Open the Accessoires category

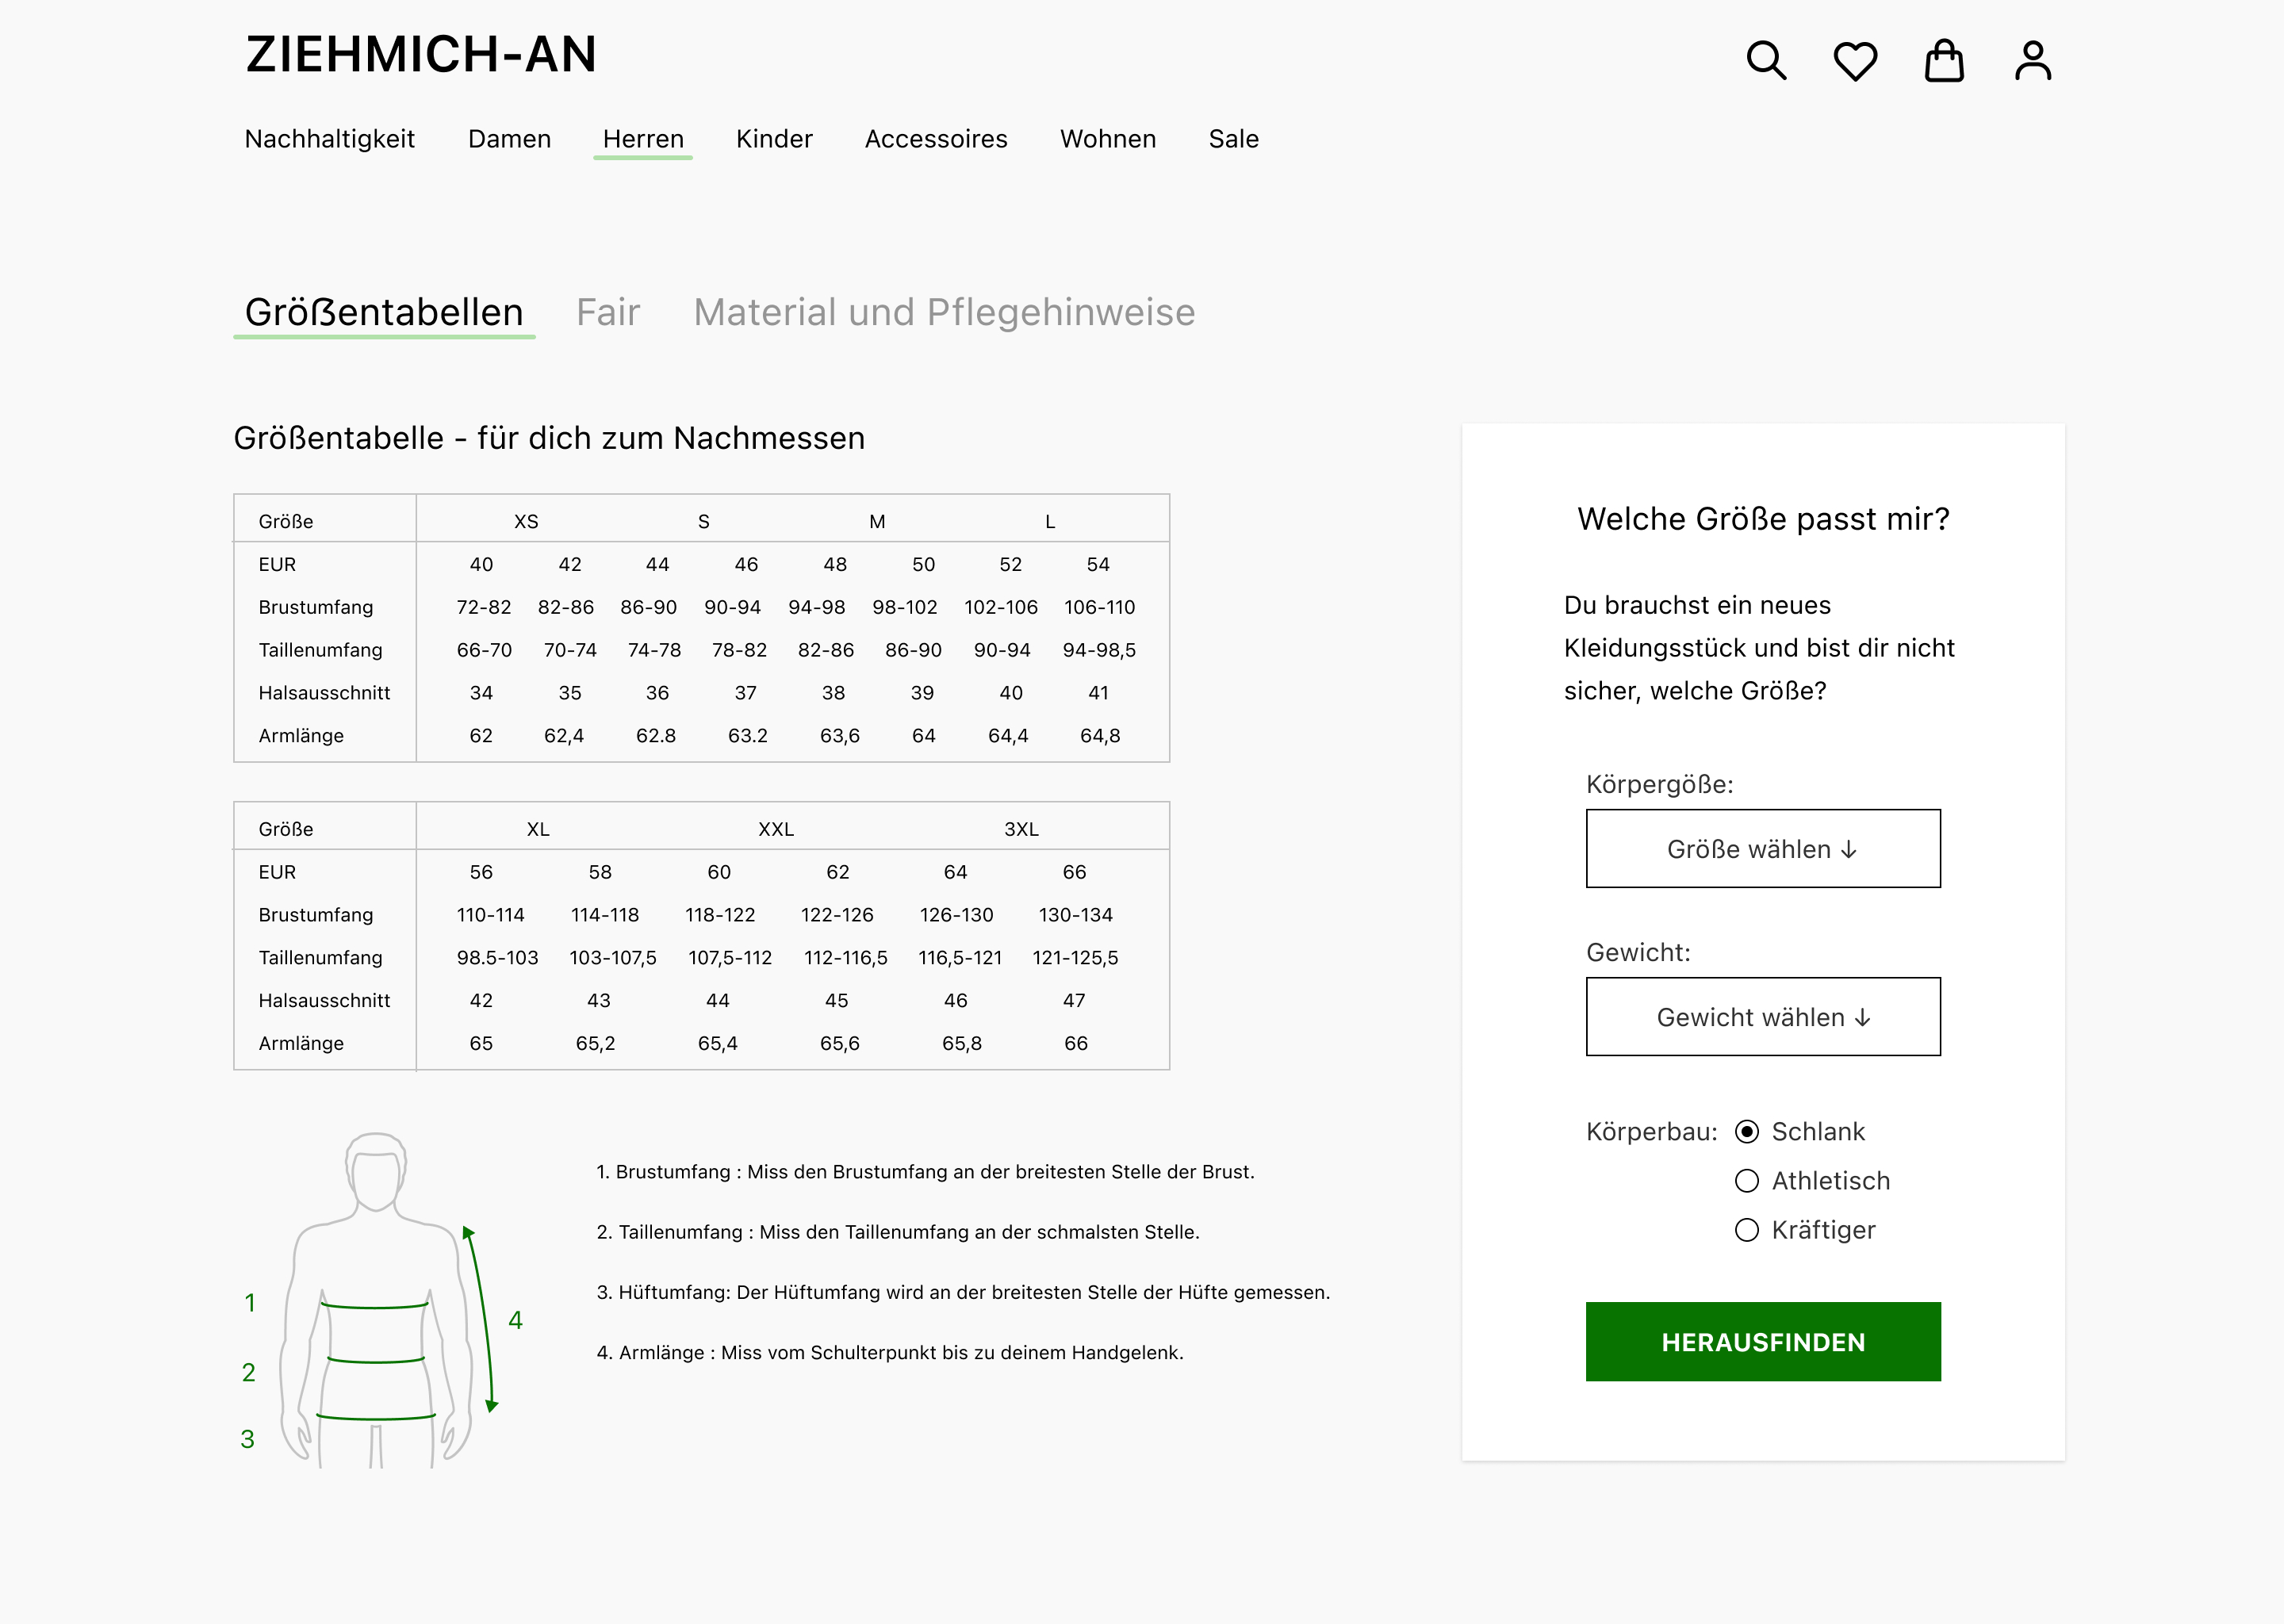(x=936, y=139)
